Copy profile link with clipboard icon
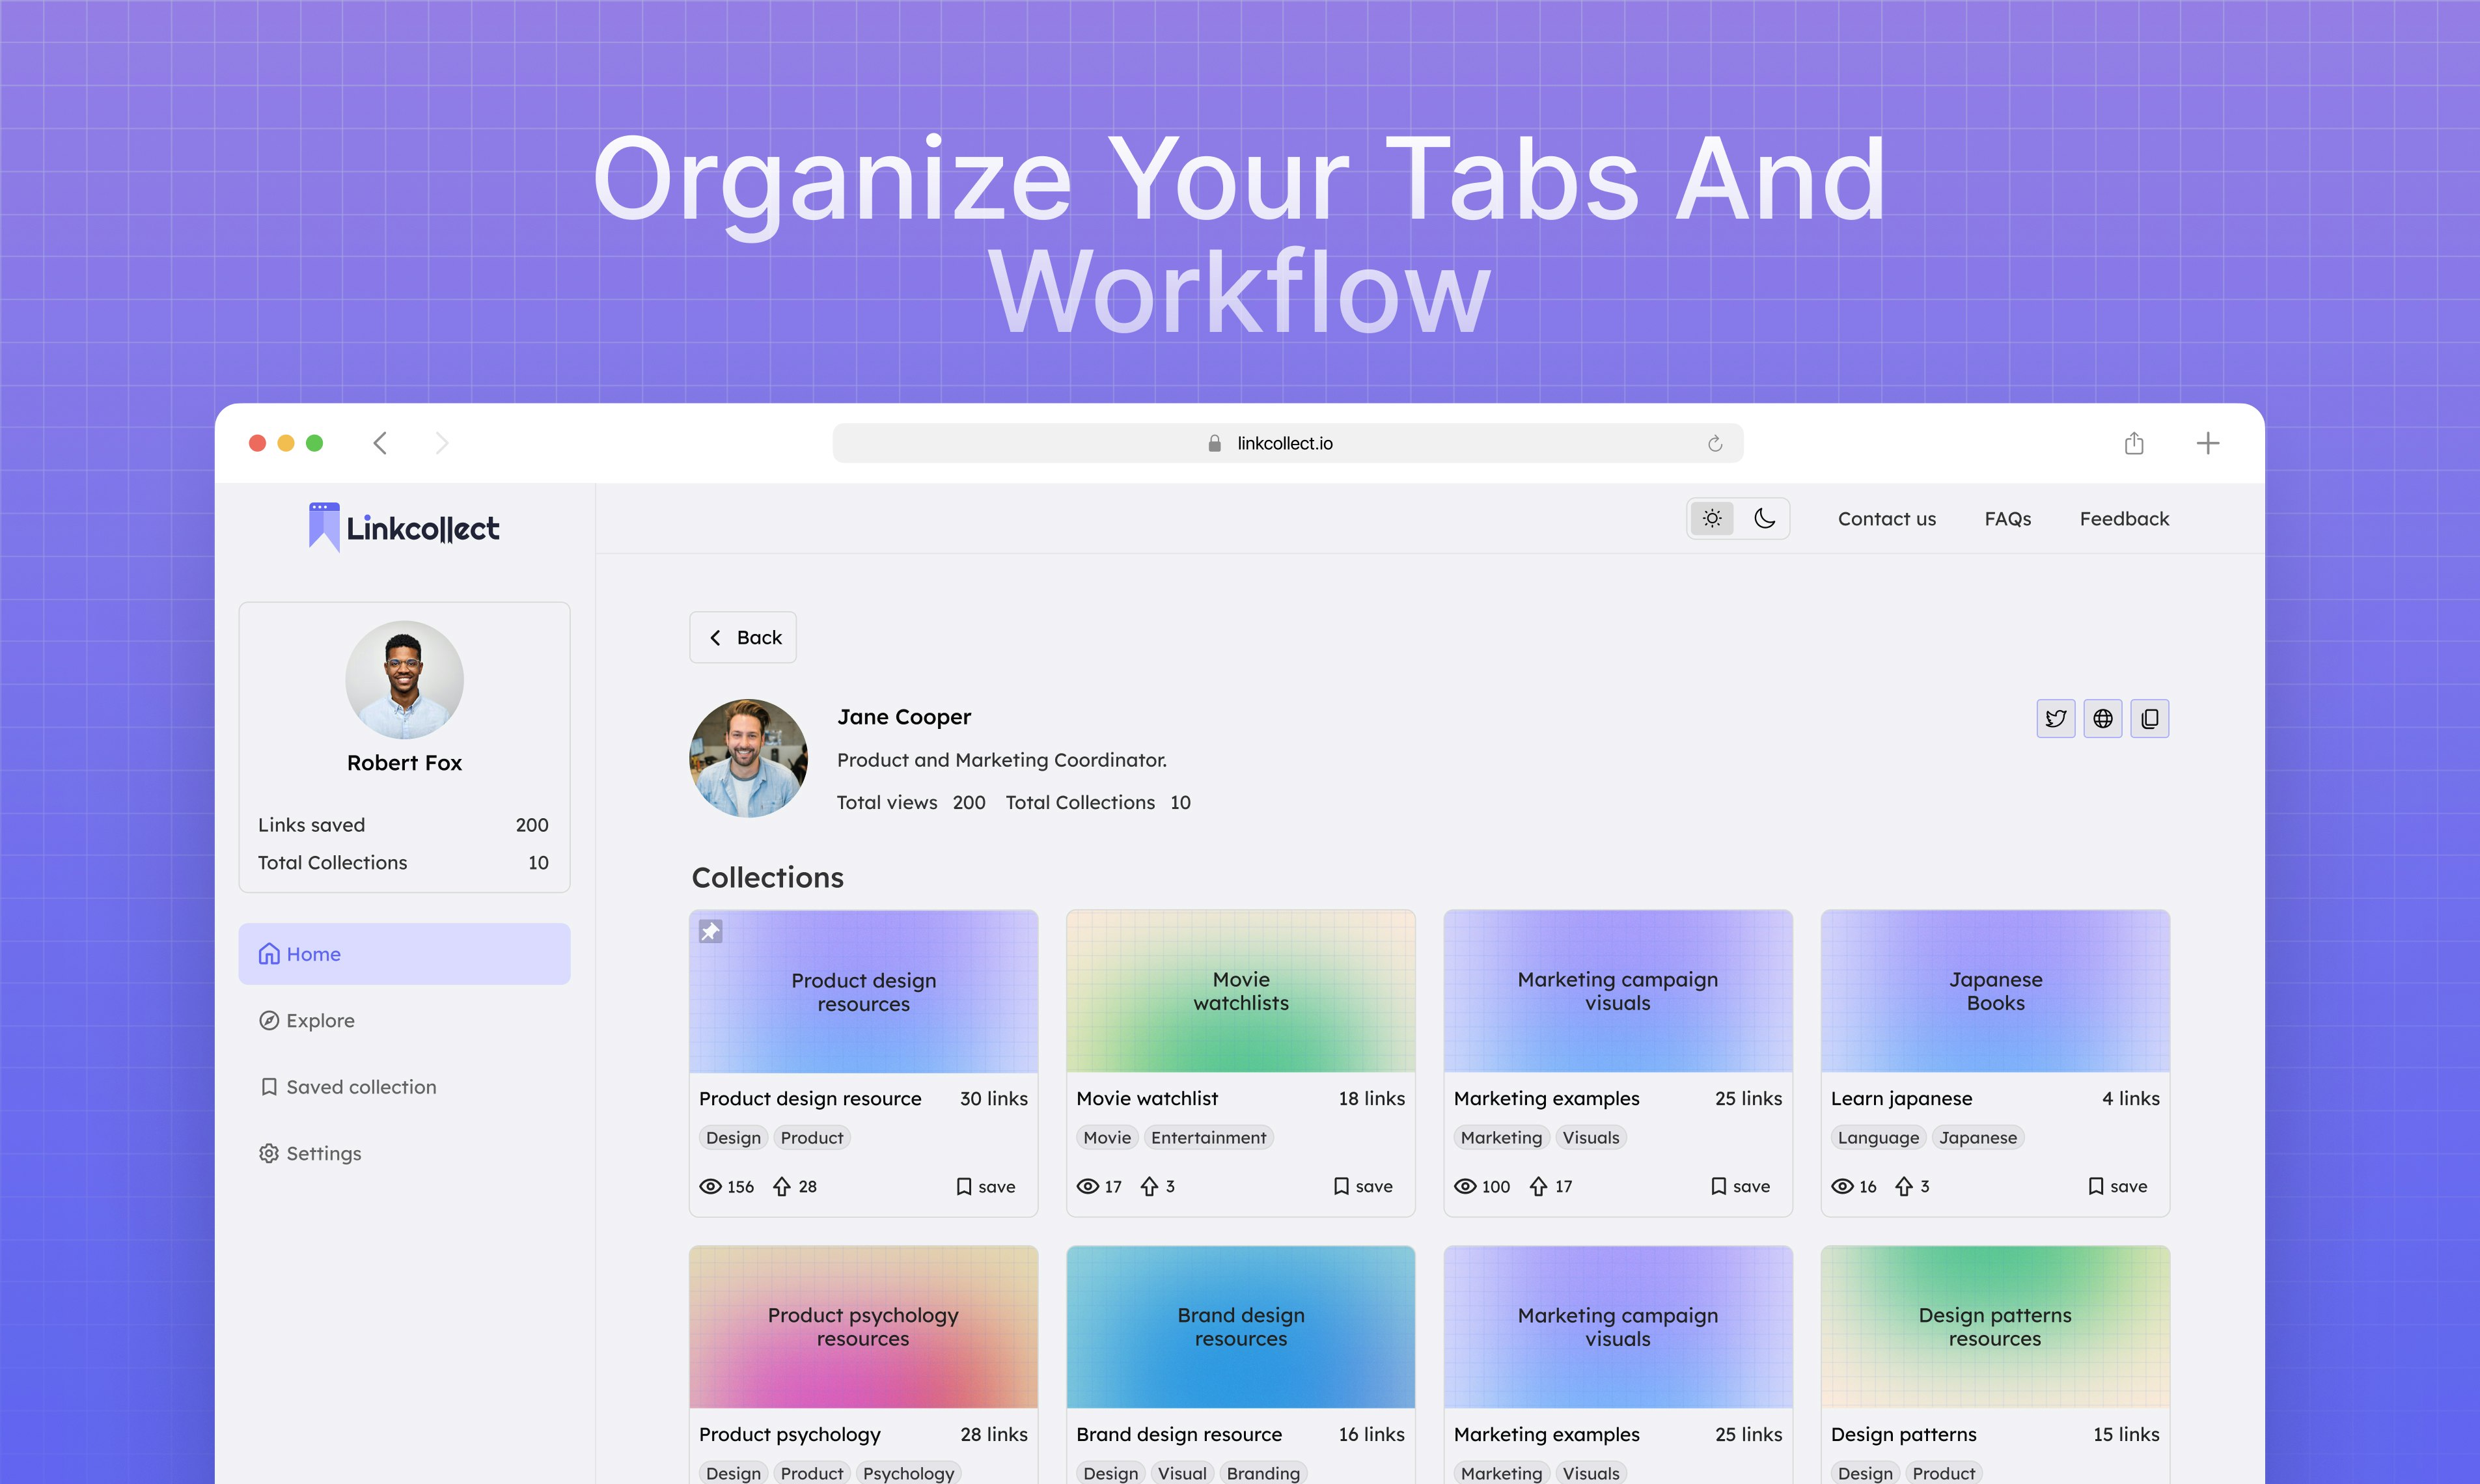Viewport: 2480px width, 1484px height. click(x=2150, y=718)
